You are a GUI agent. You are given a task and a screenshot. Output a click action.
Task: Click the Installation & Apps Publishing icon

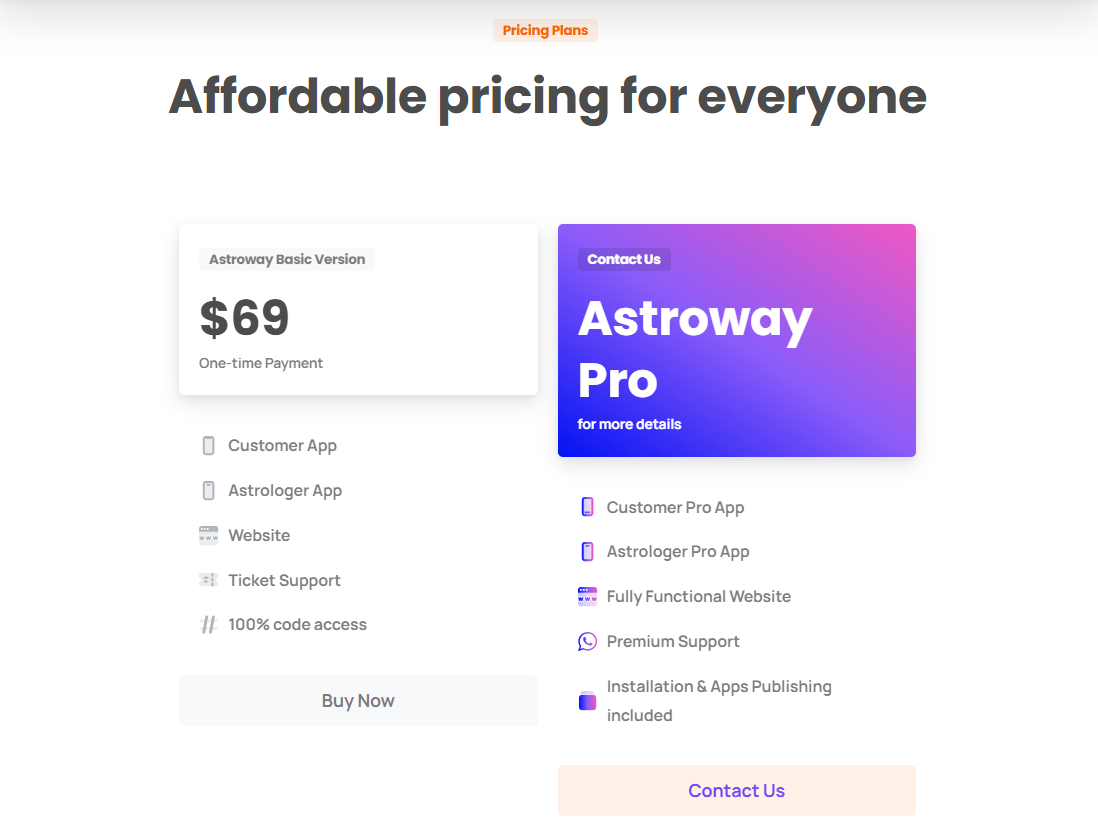pyautogui.click(x=587, y=701)
